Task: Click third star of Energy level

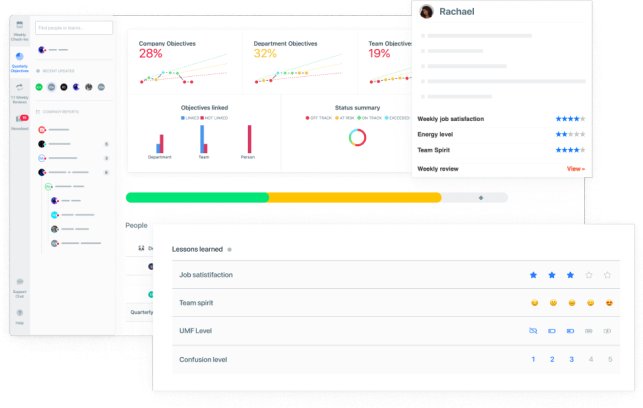Action: pyautogui.click(x=570, y=134)
